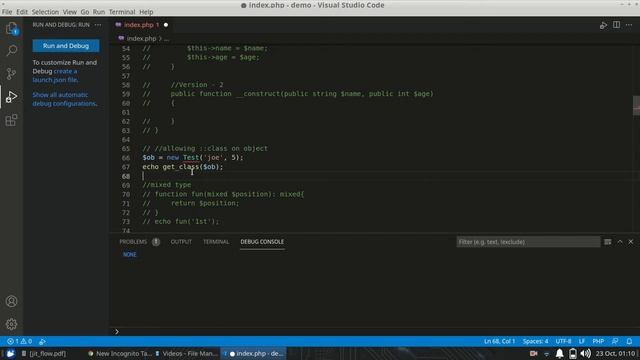Open Run and Debug panel more actions
Image resolution: width=640 pixels, height=360 pixels.
98,25
